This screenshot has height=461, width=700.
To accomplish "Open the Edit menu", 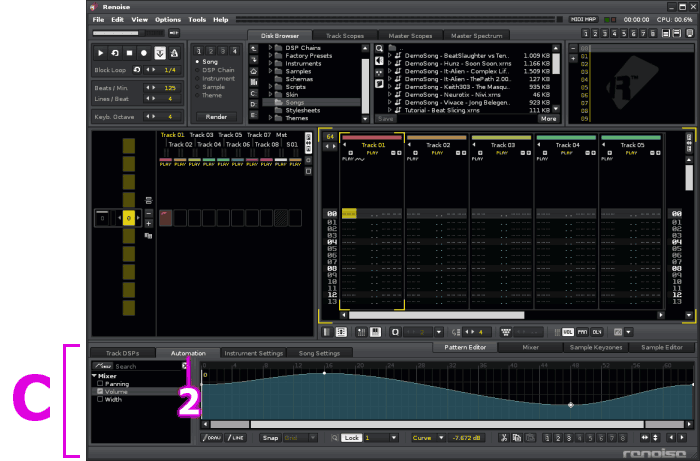I will coord(117,20).
